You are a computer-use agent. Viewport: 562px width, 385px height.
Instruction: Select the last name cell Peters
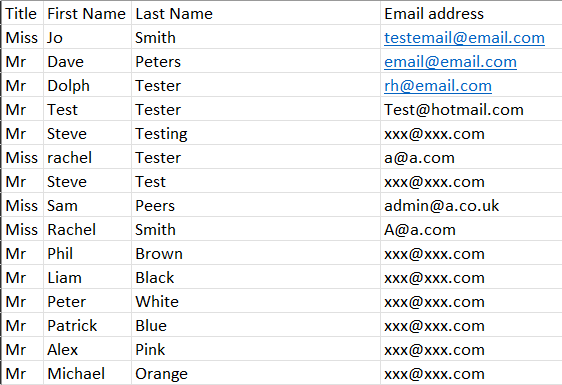click(256, 61)
